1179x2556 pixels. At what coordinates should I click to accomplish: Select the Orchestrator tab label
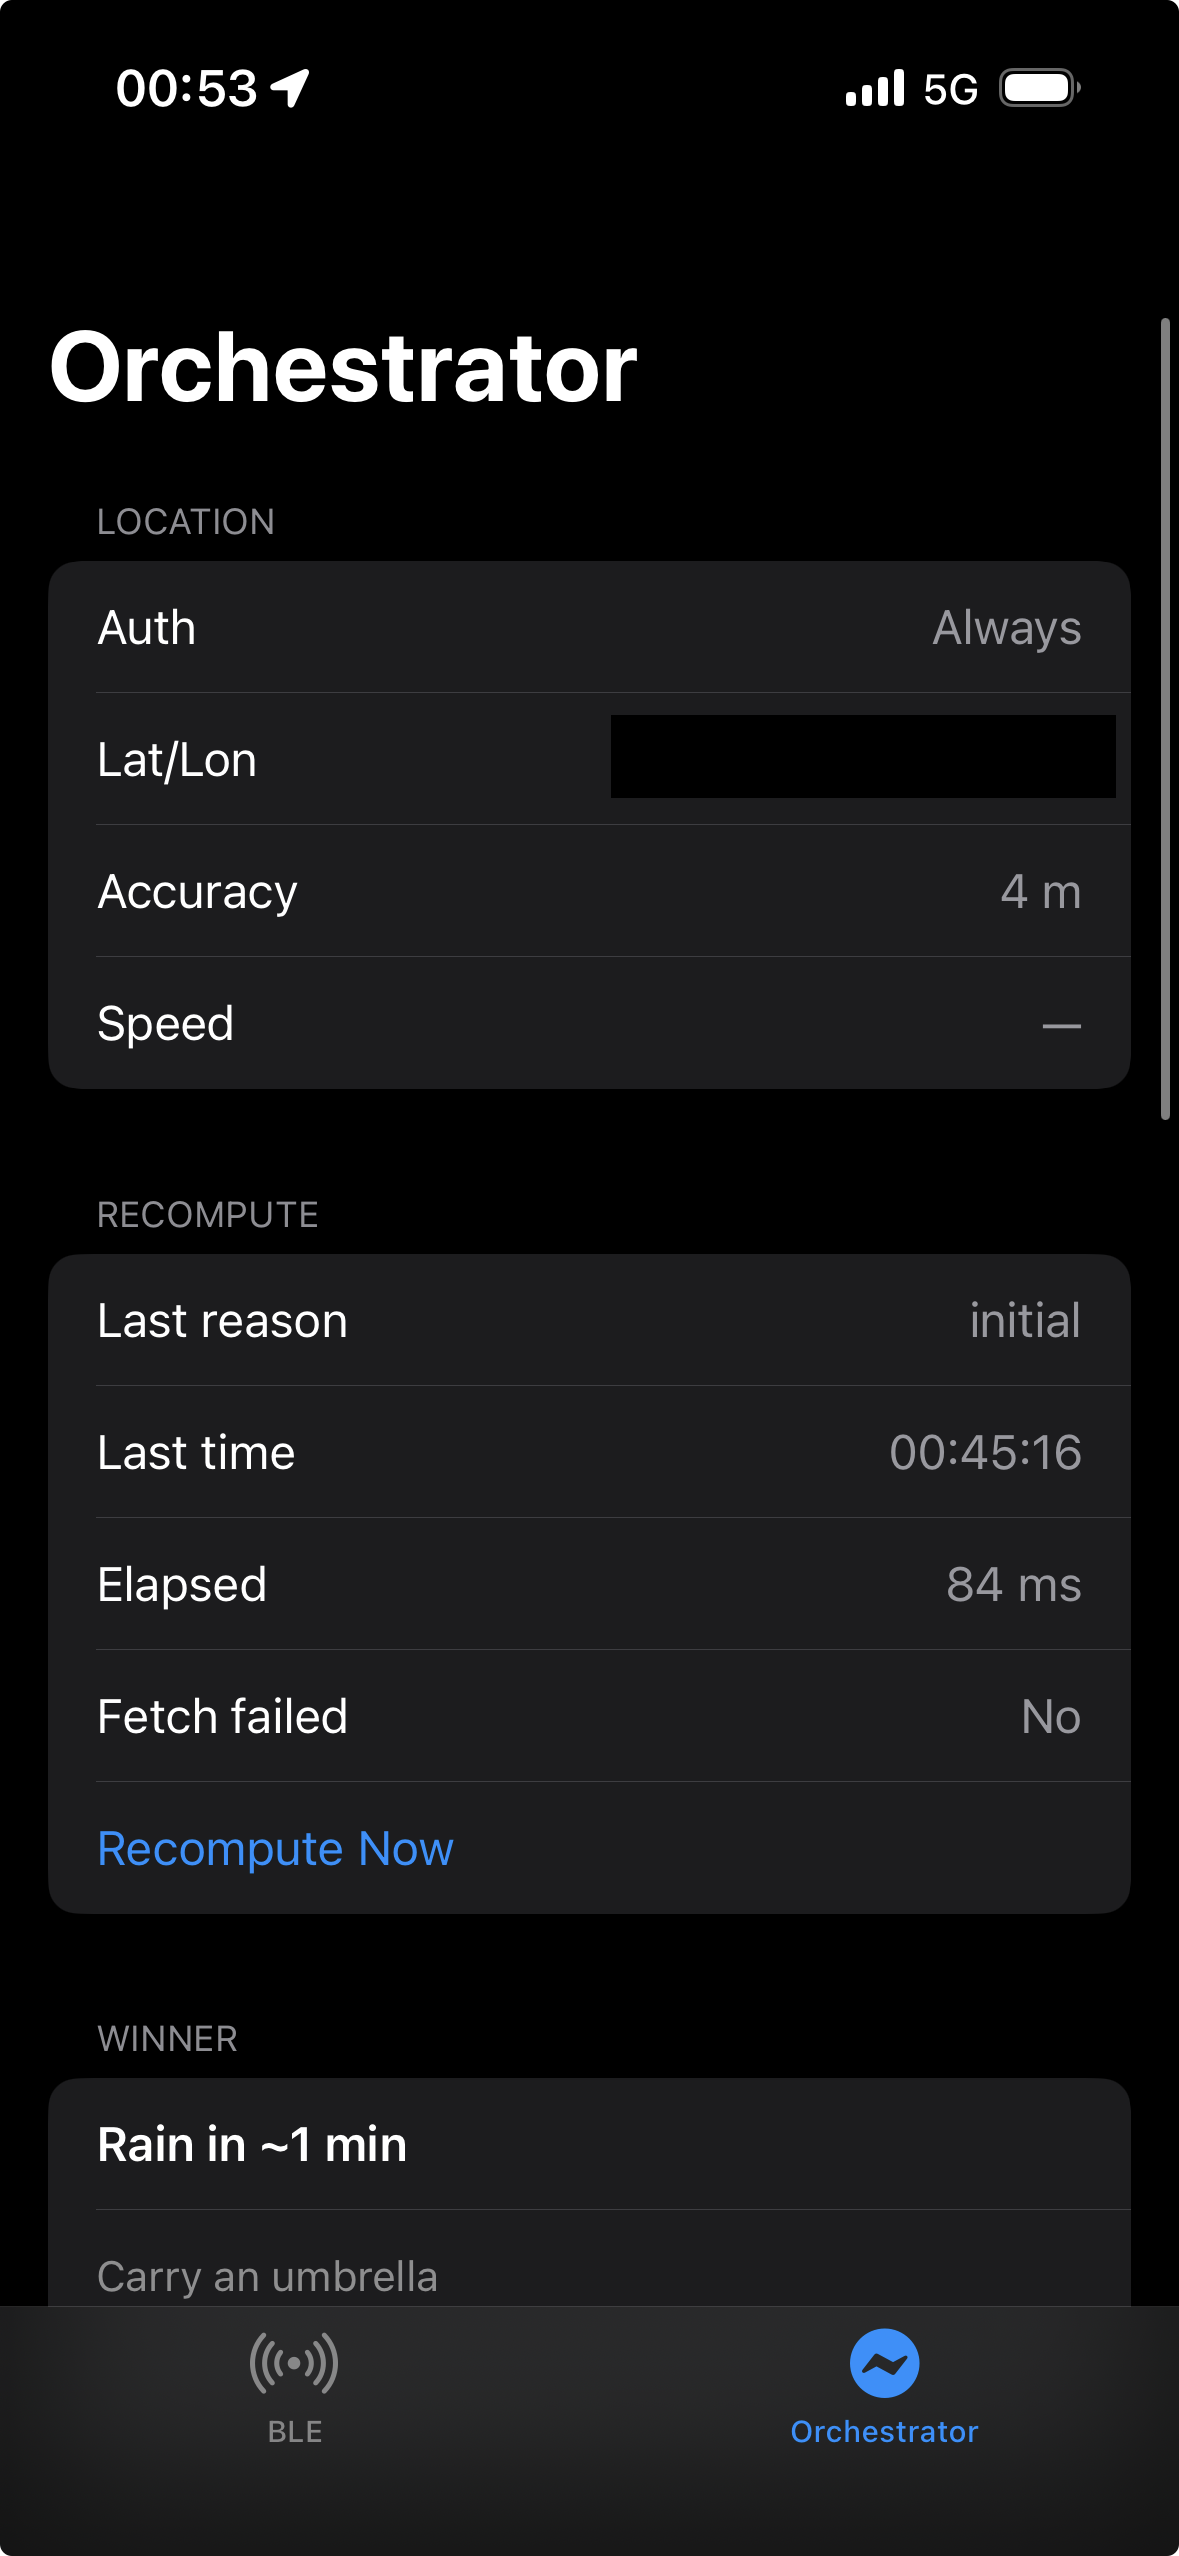point(884,2432)
